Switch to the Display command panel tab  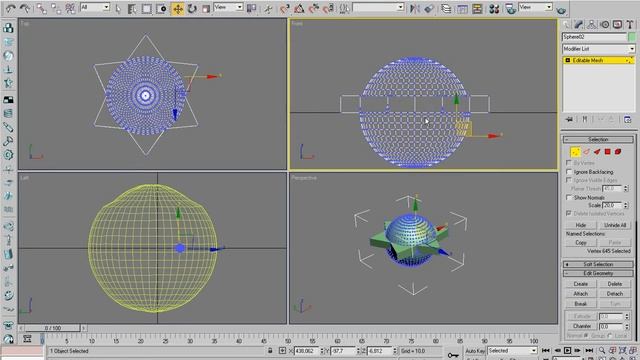(x=617, y=25)
